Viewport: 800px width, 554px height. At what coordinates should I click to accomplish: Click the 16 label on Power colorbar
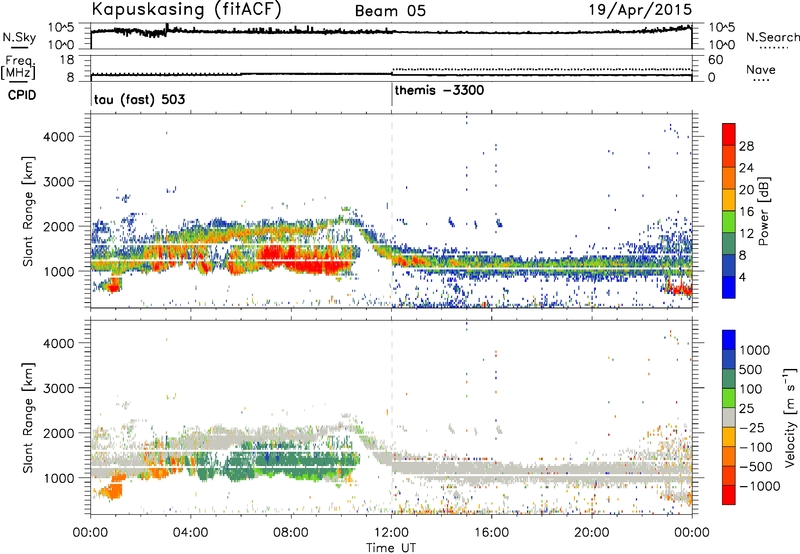pos(746,212)
